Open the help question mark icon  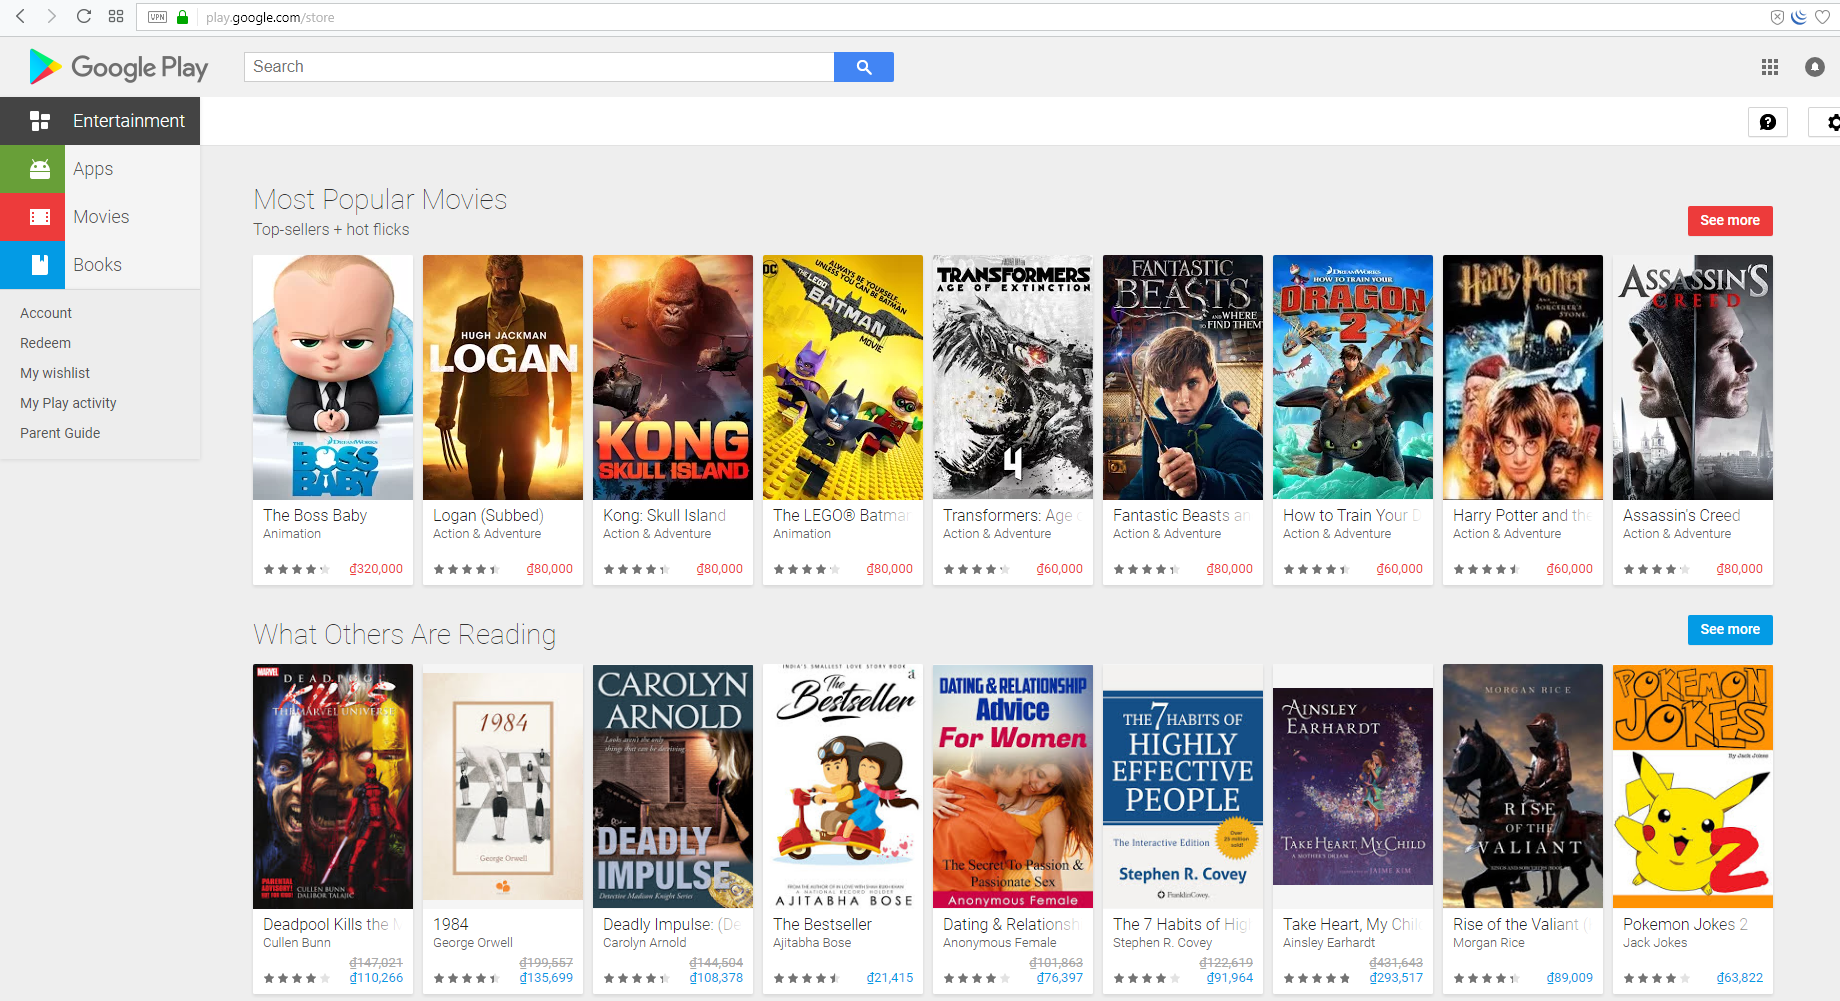click(x=1768, y=122)
